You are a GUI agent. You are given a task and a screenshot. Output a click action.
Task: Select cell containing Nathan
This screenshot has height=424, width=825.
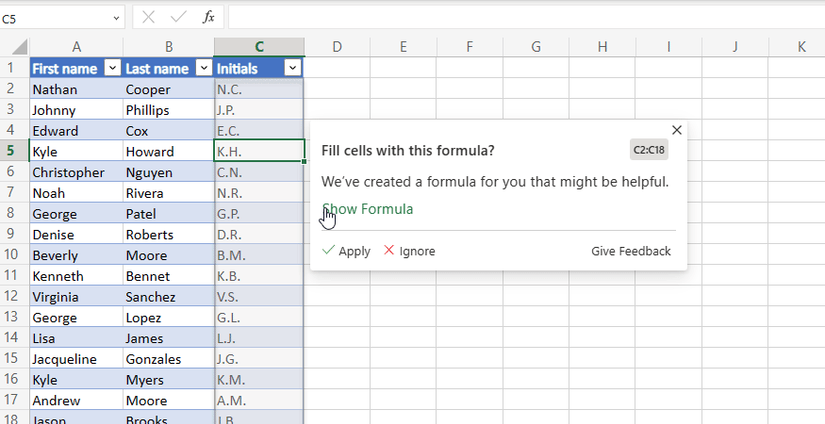pos(76,89)
